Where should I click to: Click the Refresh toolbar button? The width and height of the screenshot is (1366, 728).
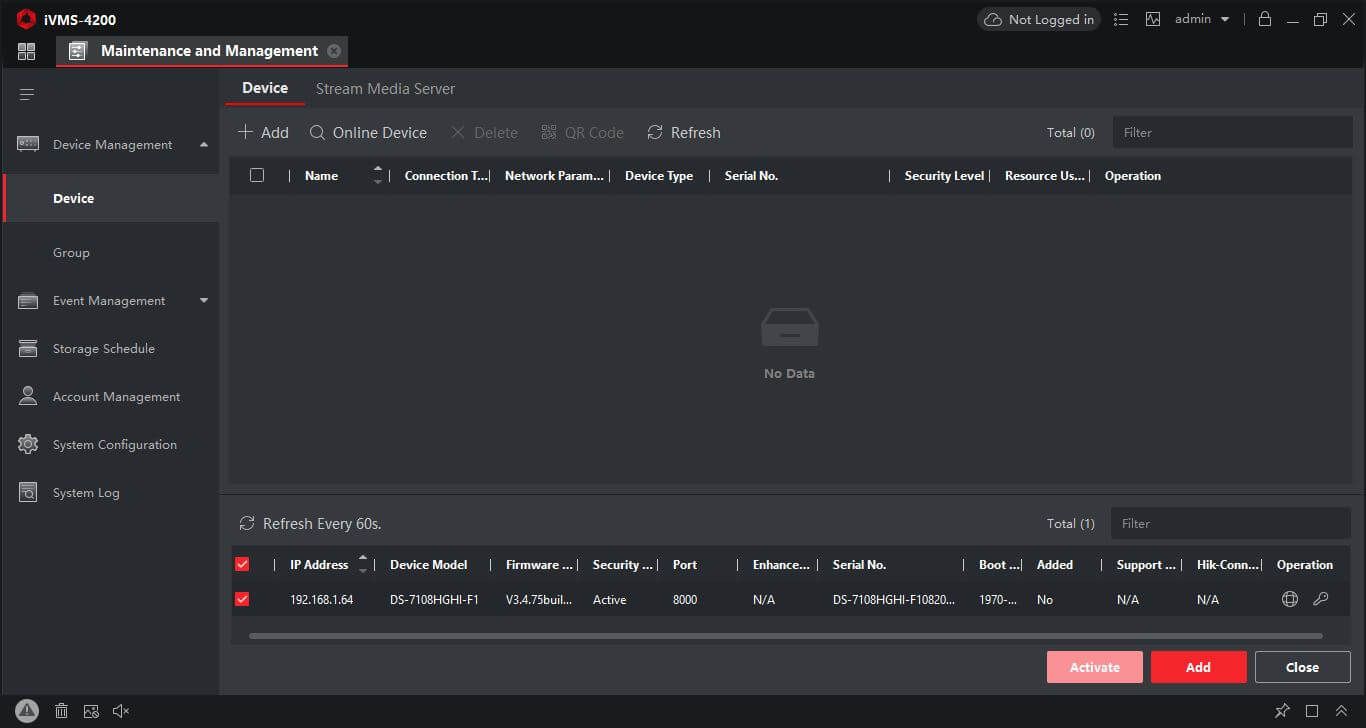[x=684, y=133]
